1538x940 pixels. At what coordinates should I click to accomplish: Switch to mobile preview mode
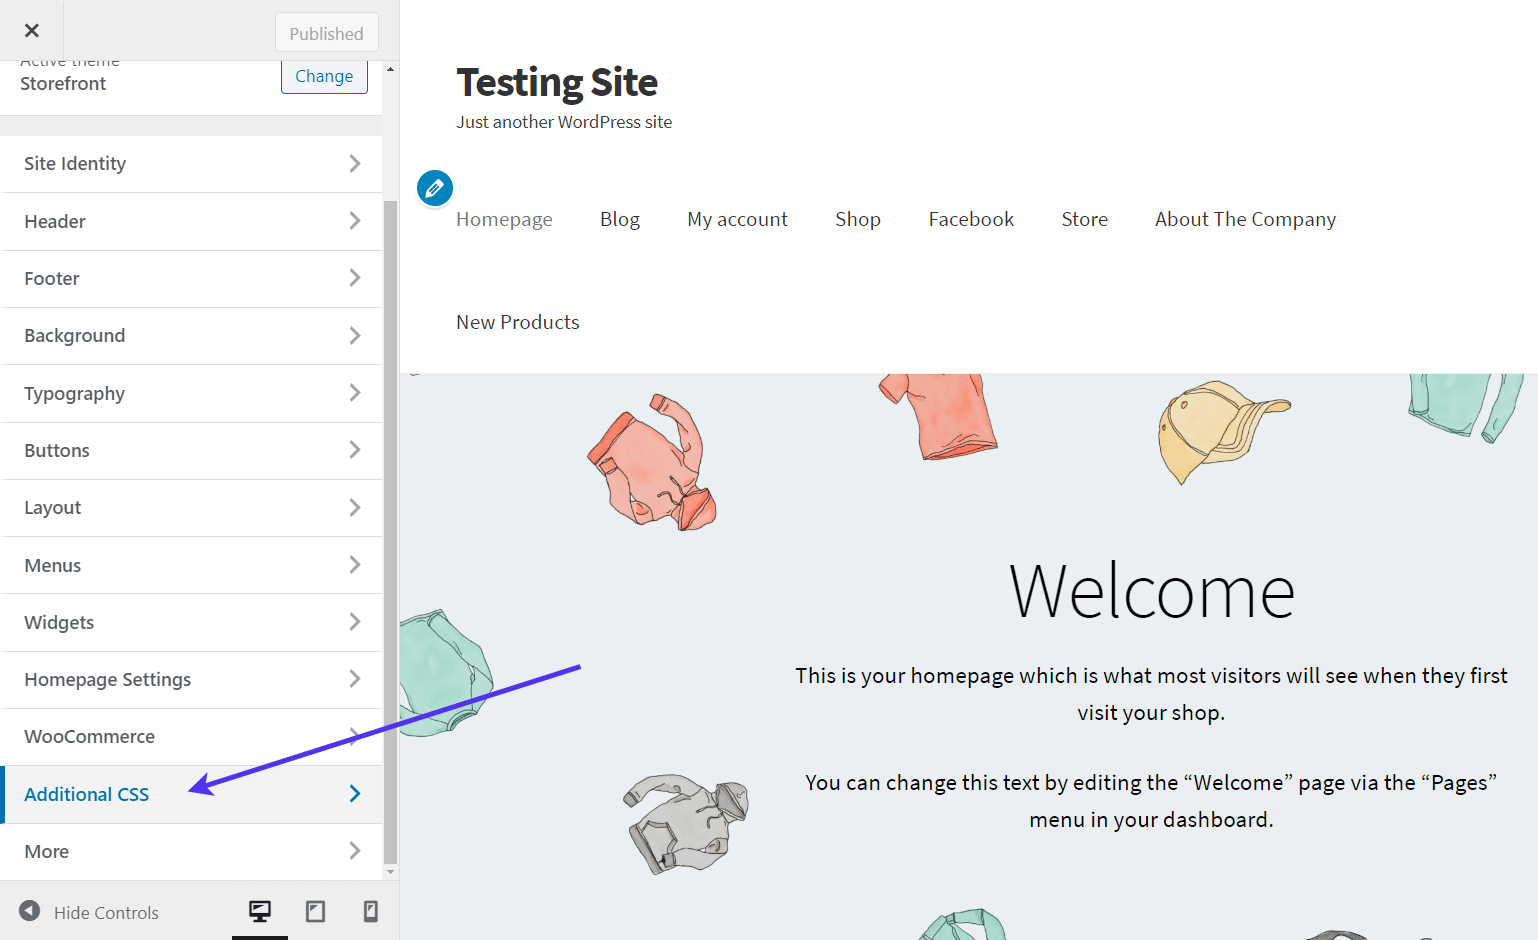pos(370,911)
